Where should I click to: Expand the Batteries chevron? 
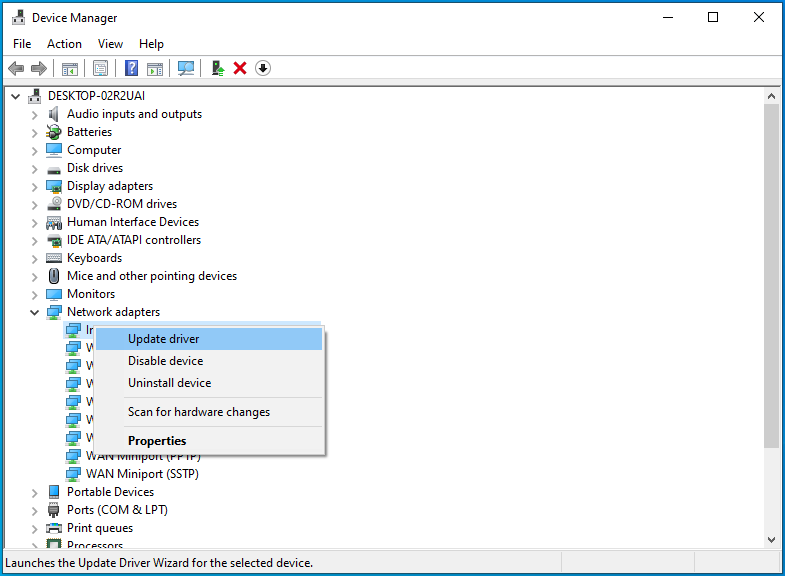pos(35,133)
